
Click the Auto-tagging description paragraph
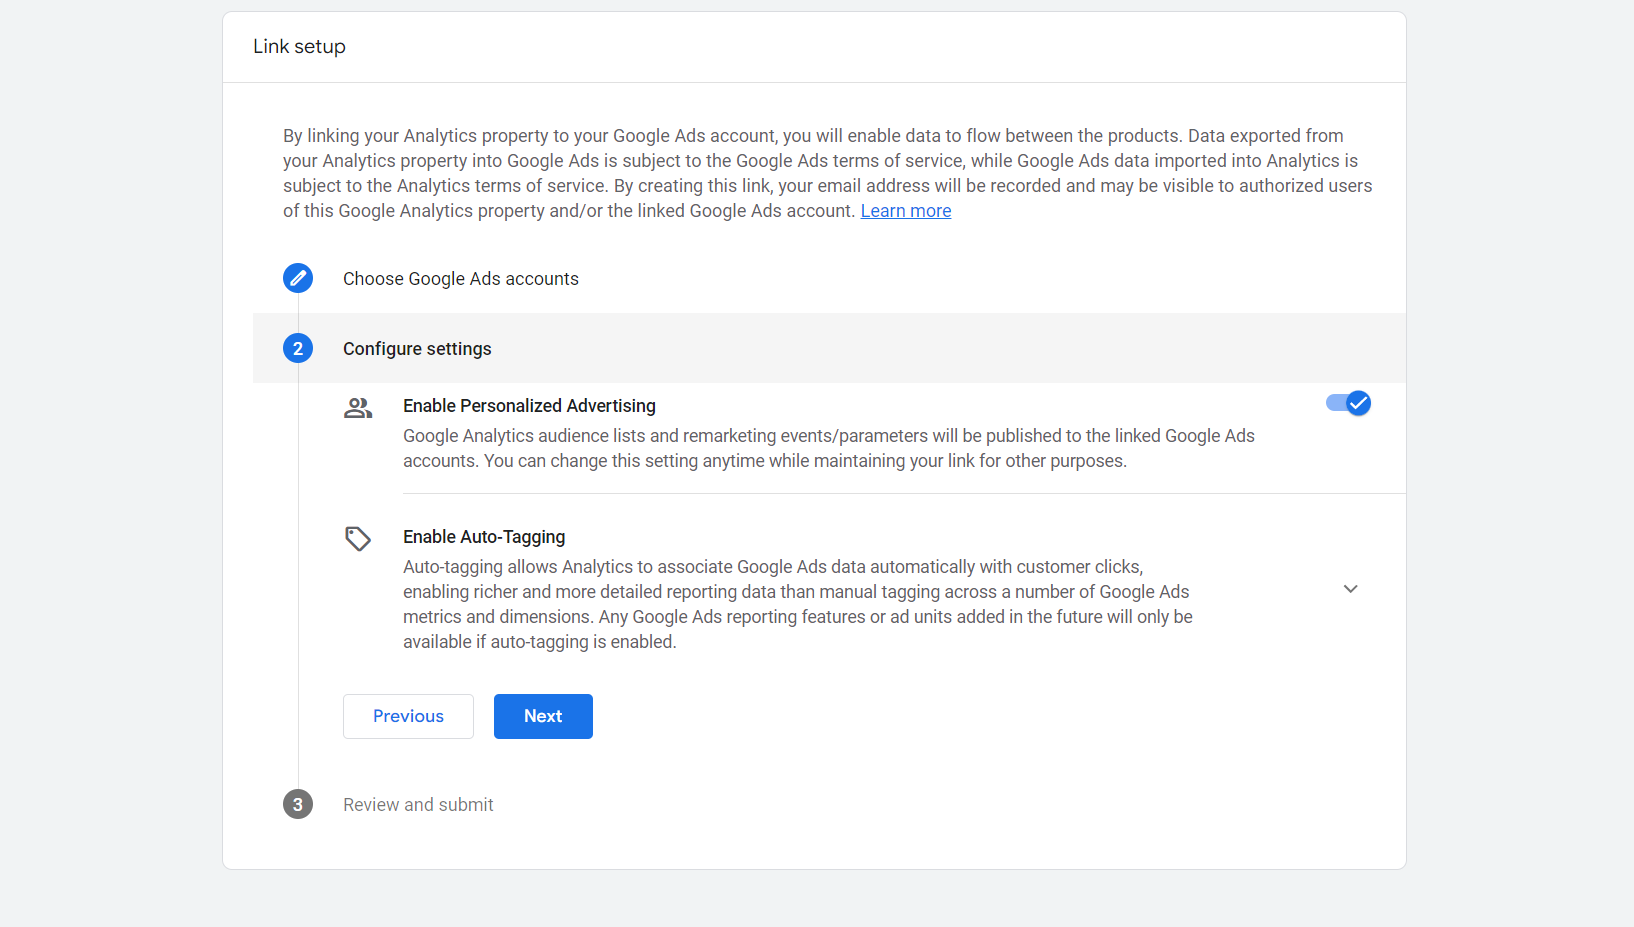pos(798,604)
